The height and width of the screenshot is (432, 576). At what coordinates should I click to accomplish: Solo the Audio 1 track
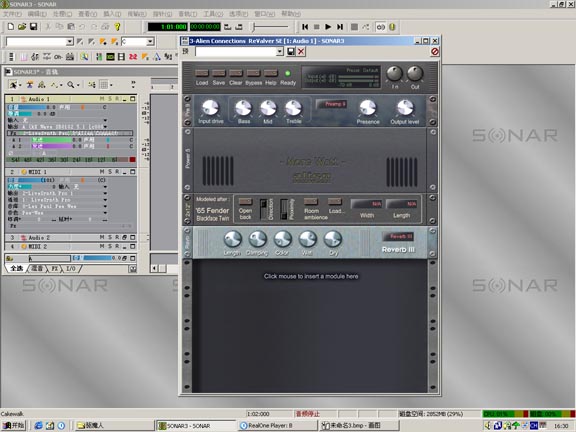coord(110,99)
